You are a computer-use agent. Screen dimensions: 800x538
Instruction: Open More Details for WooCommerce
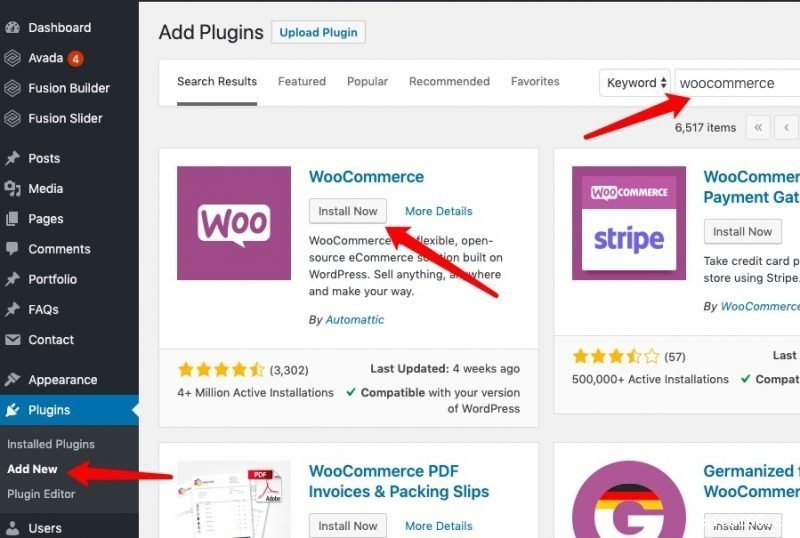(x=439, y=211)
